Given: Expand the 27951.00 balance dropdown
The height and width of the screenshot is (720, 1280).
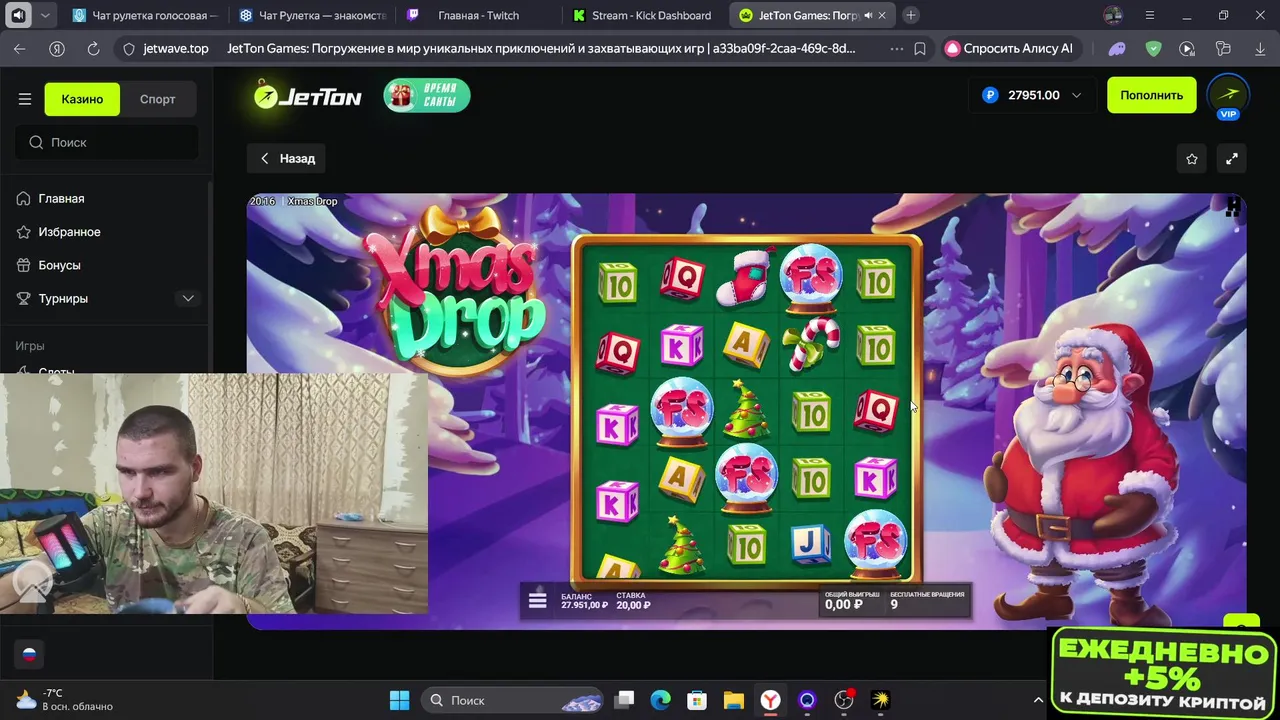Looking at the screenshot, I should 1032,95.
